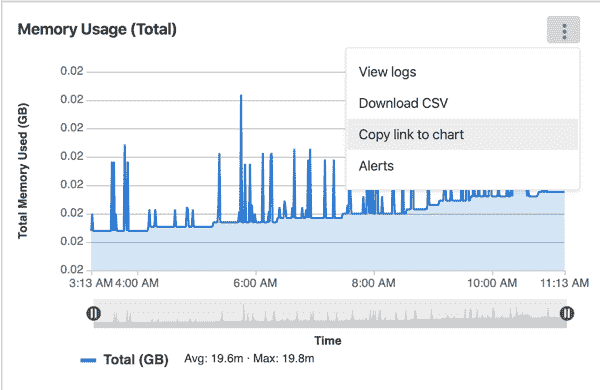600x390 pixels.
Task: Click left time range slider handle
Action: point(93,313)
